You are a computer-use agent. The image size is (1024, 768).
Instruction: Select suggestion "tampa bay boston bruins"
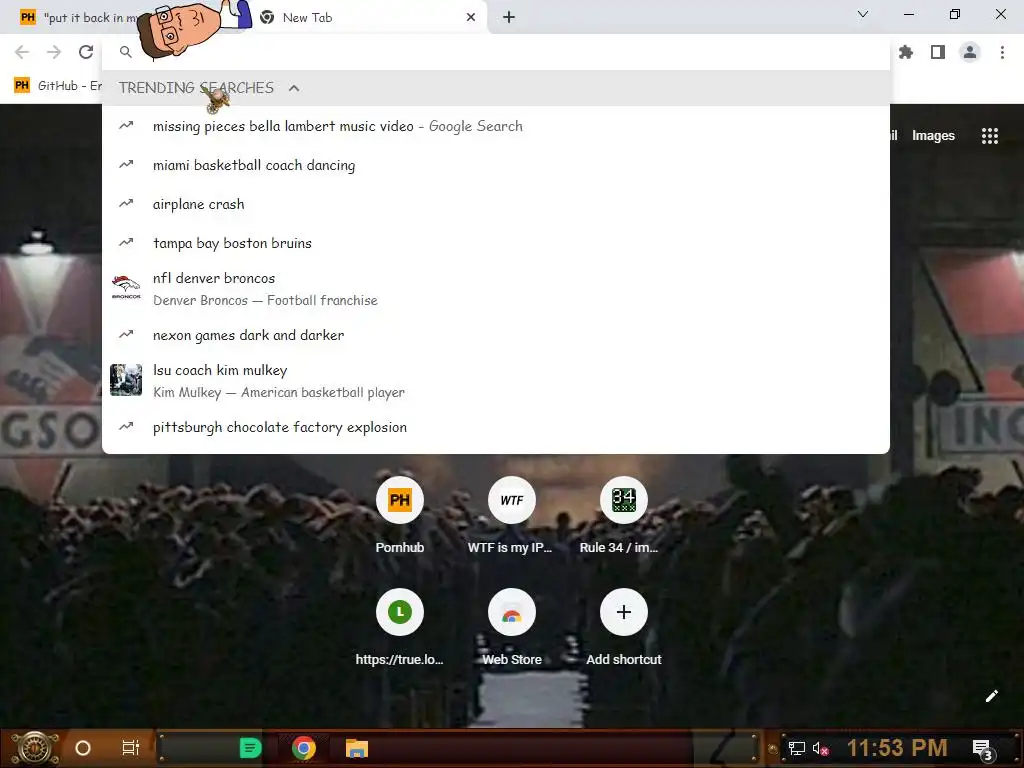[496, 243]
